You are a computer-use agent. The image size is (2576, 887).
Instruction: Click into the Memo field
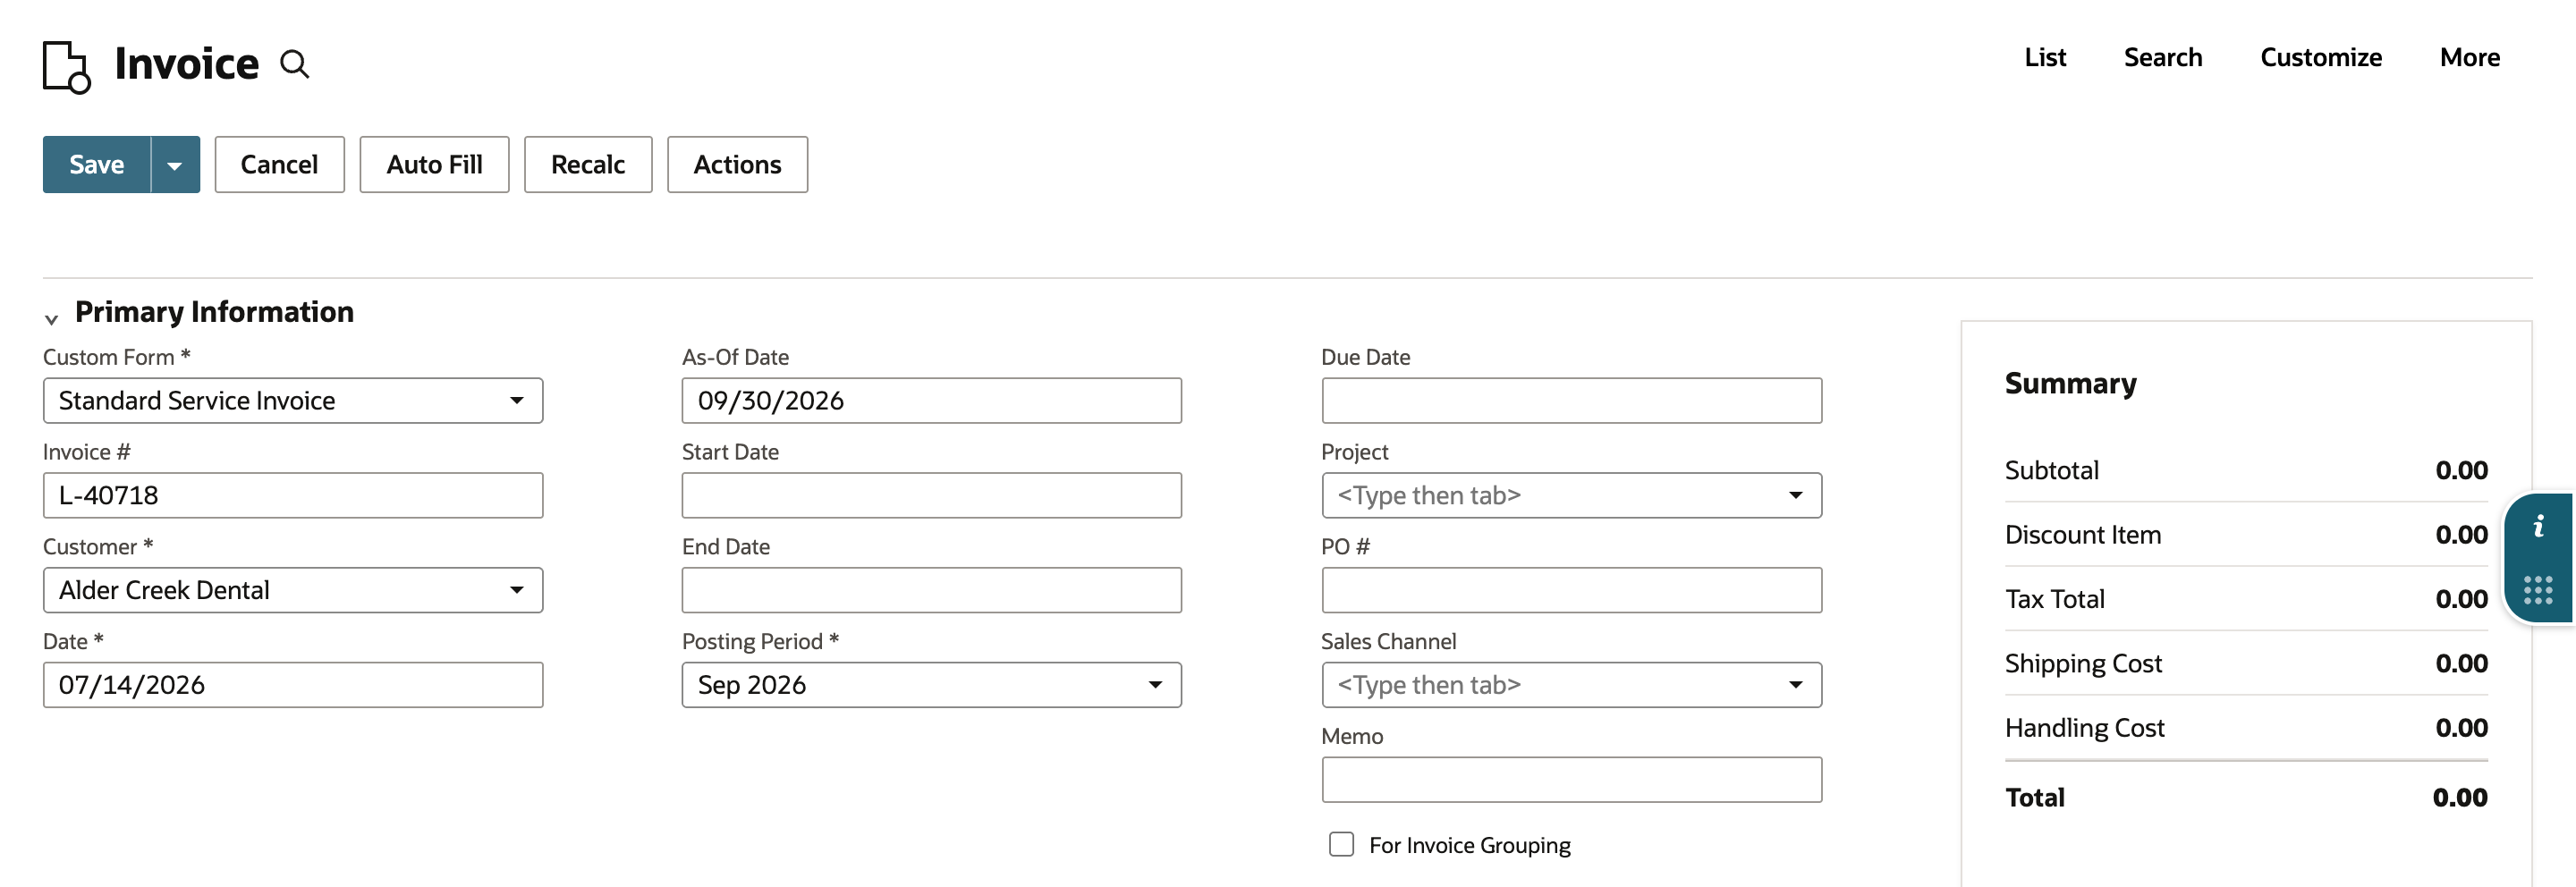(x=1571, y=779)
